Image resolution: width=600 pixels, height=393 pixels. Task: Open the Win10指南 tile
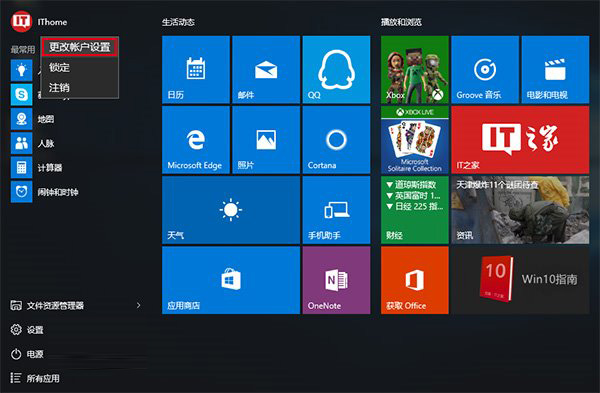tap(520, 280)
